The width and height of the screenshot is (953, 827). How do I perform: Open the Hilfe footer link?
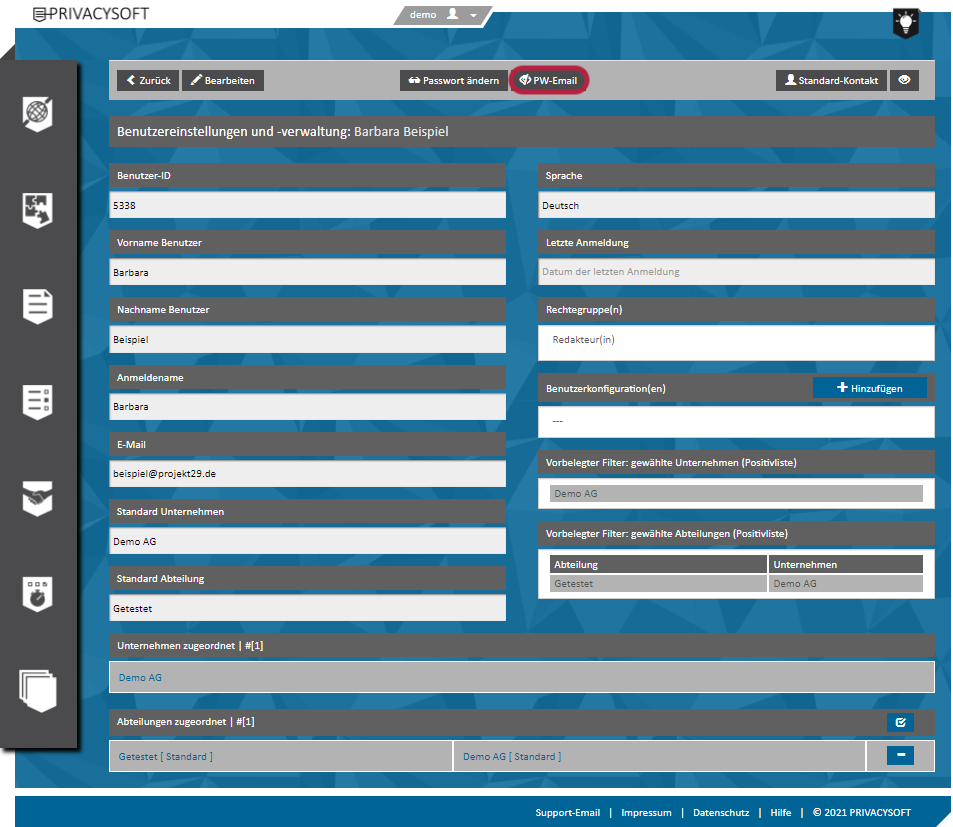coord(780,813)
